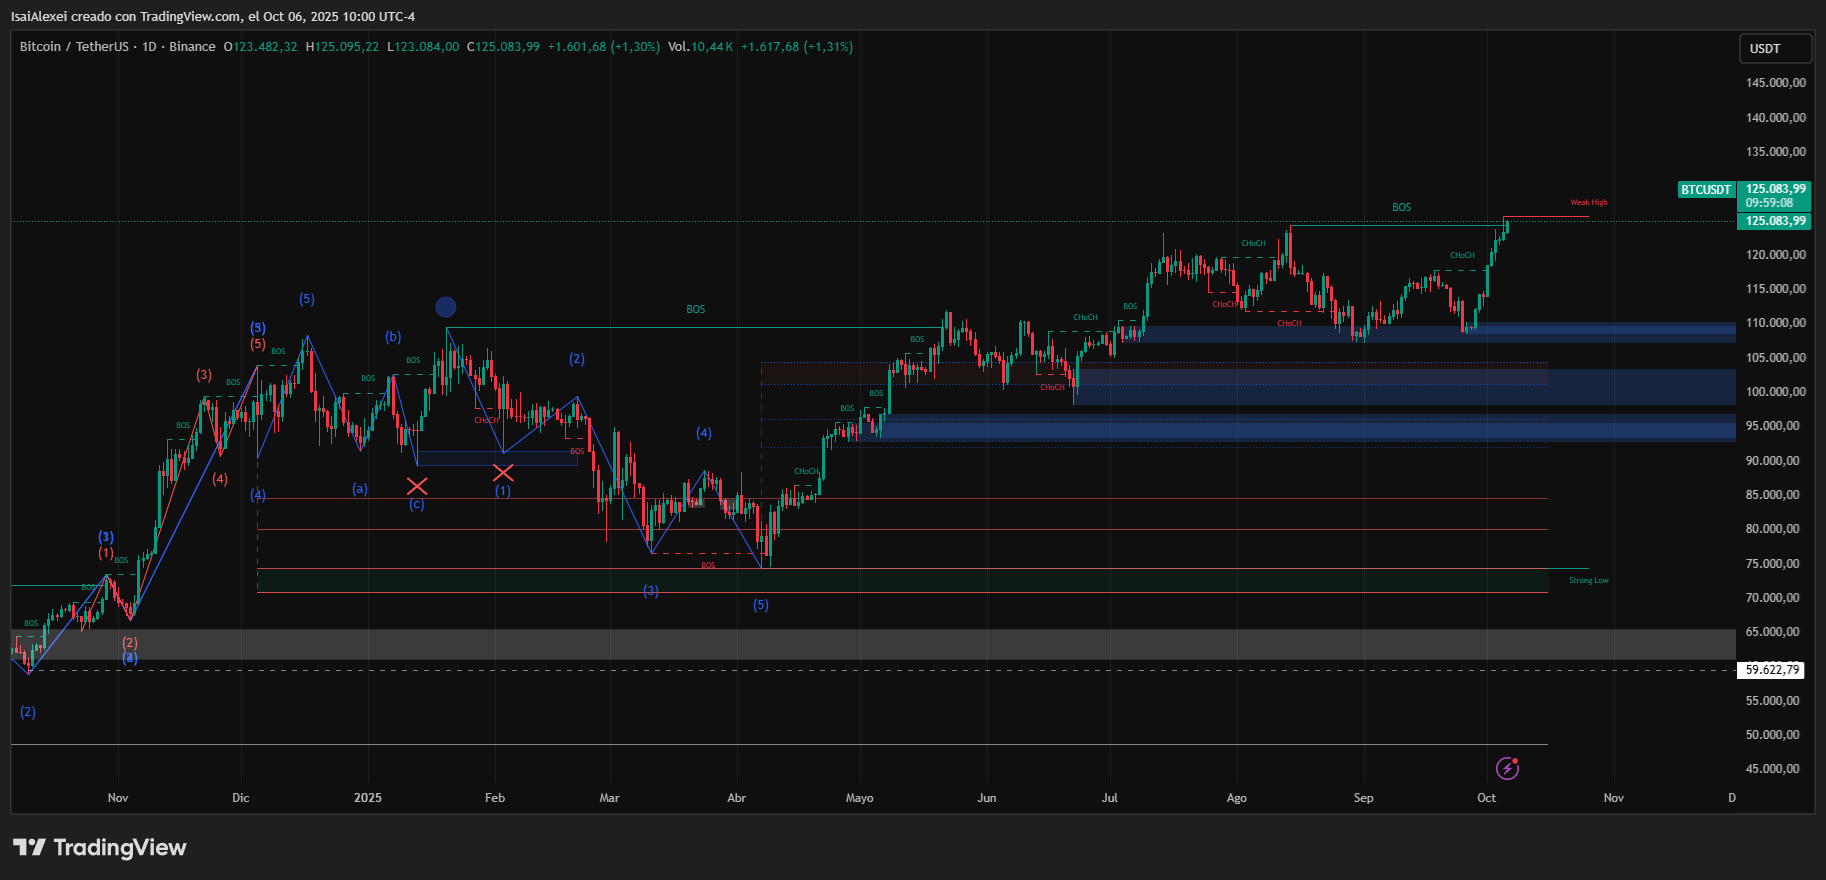Click the 2025 label on time axis
Image resolution: width=1826 pixels, height=880 pixels.
click(368, 798)
